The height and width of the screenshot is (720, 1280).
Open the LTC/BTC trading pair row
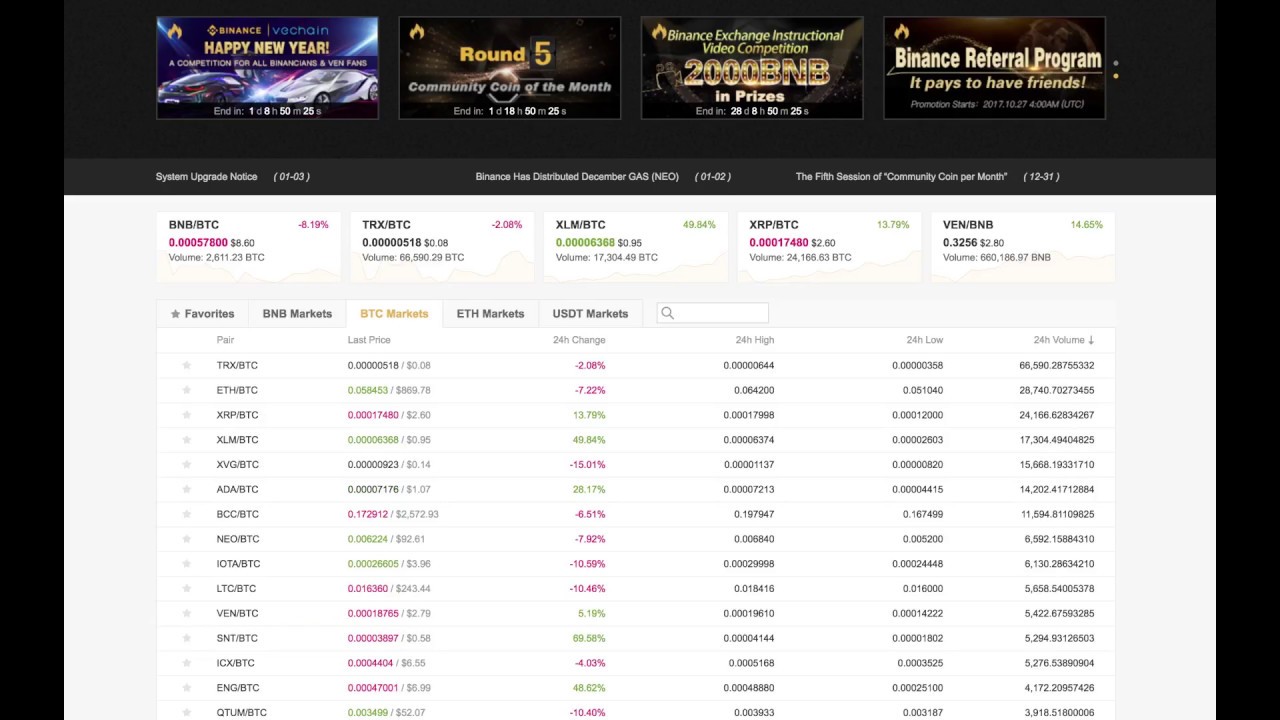pyautogui.click(x=635, y=588)
